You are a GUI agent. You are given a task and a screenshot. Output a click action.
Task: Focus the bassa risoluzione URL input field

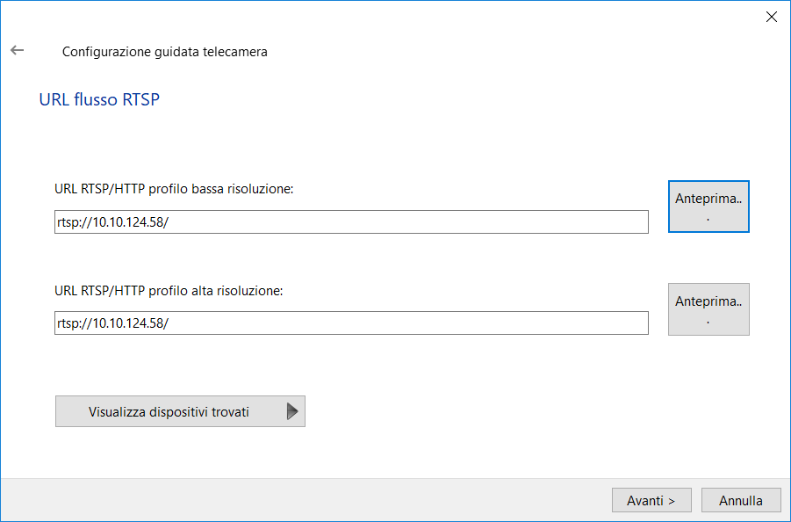(x=351, y=222)
